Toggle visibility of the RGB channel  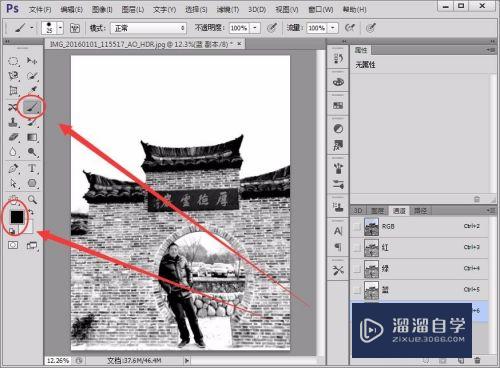[x=357, y=227]
